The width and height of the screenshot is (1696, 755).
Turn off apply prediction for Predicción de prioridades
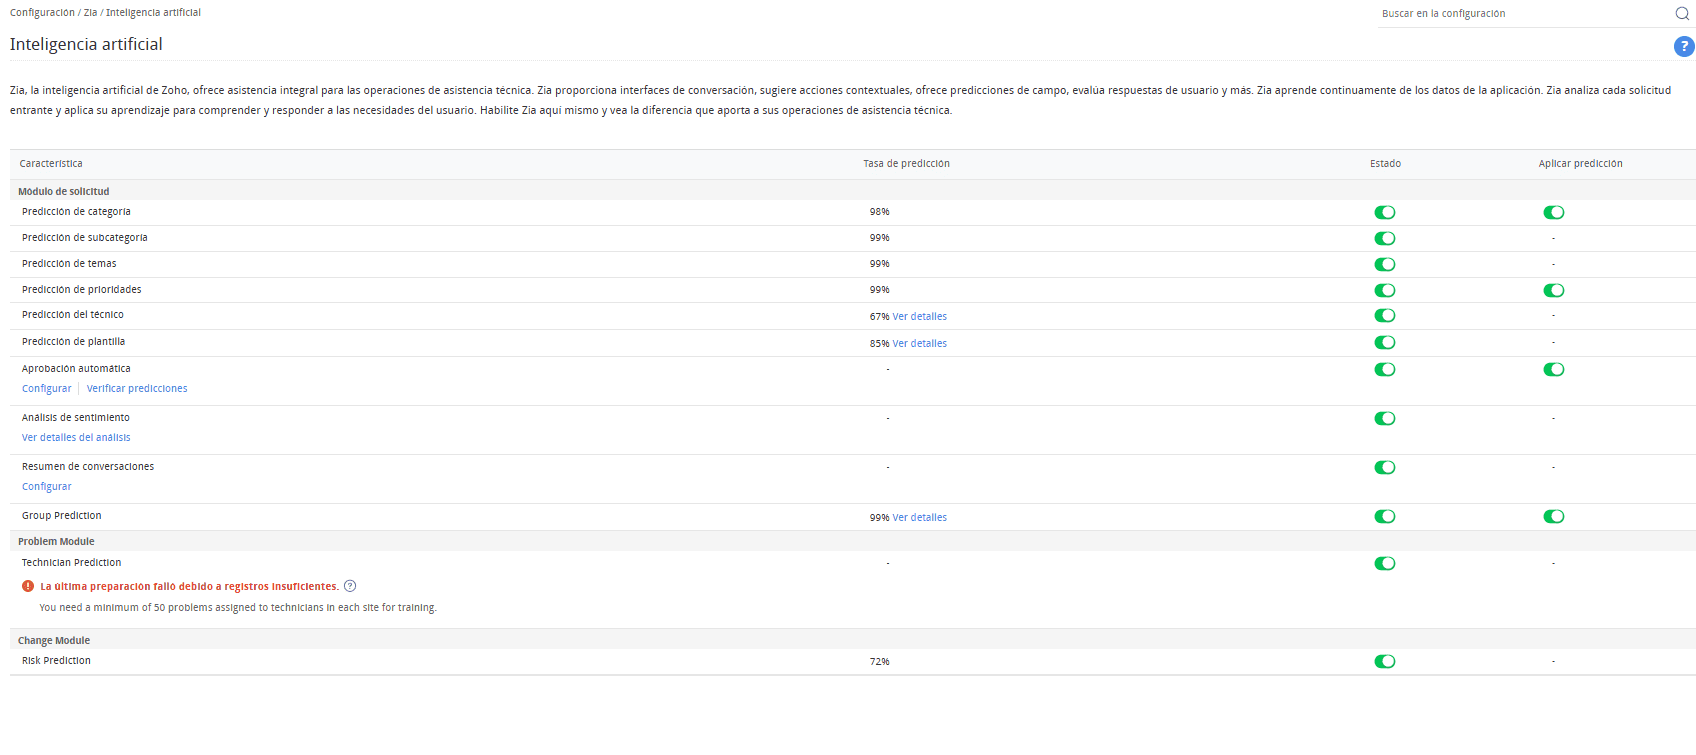click(1553, 290)
